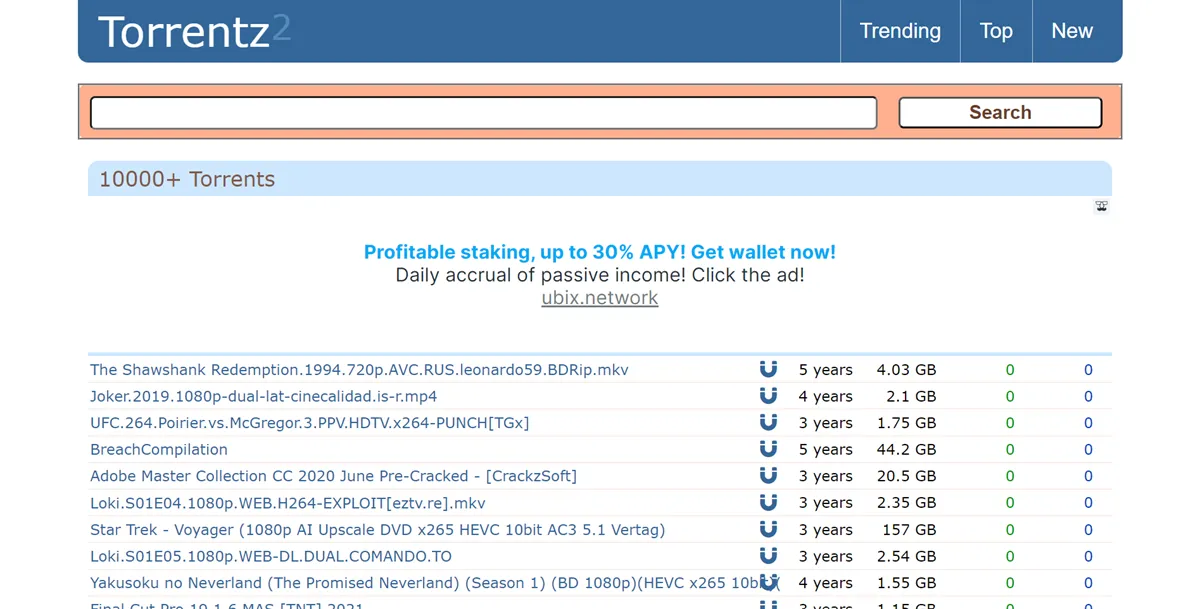1200x609 pixels.
Task: Click the 44.2 GB size value
Action: pos(907,450)
